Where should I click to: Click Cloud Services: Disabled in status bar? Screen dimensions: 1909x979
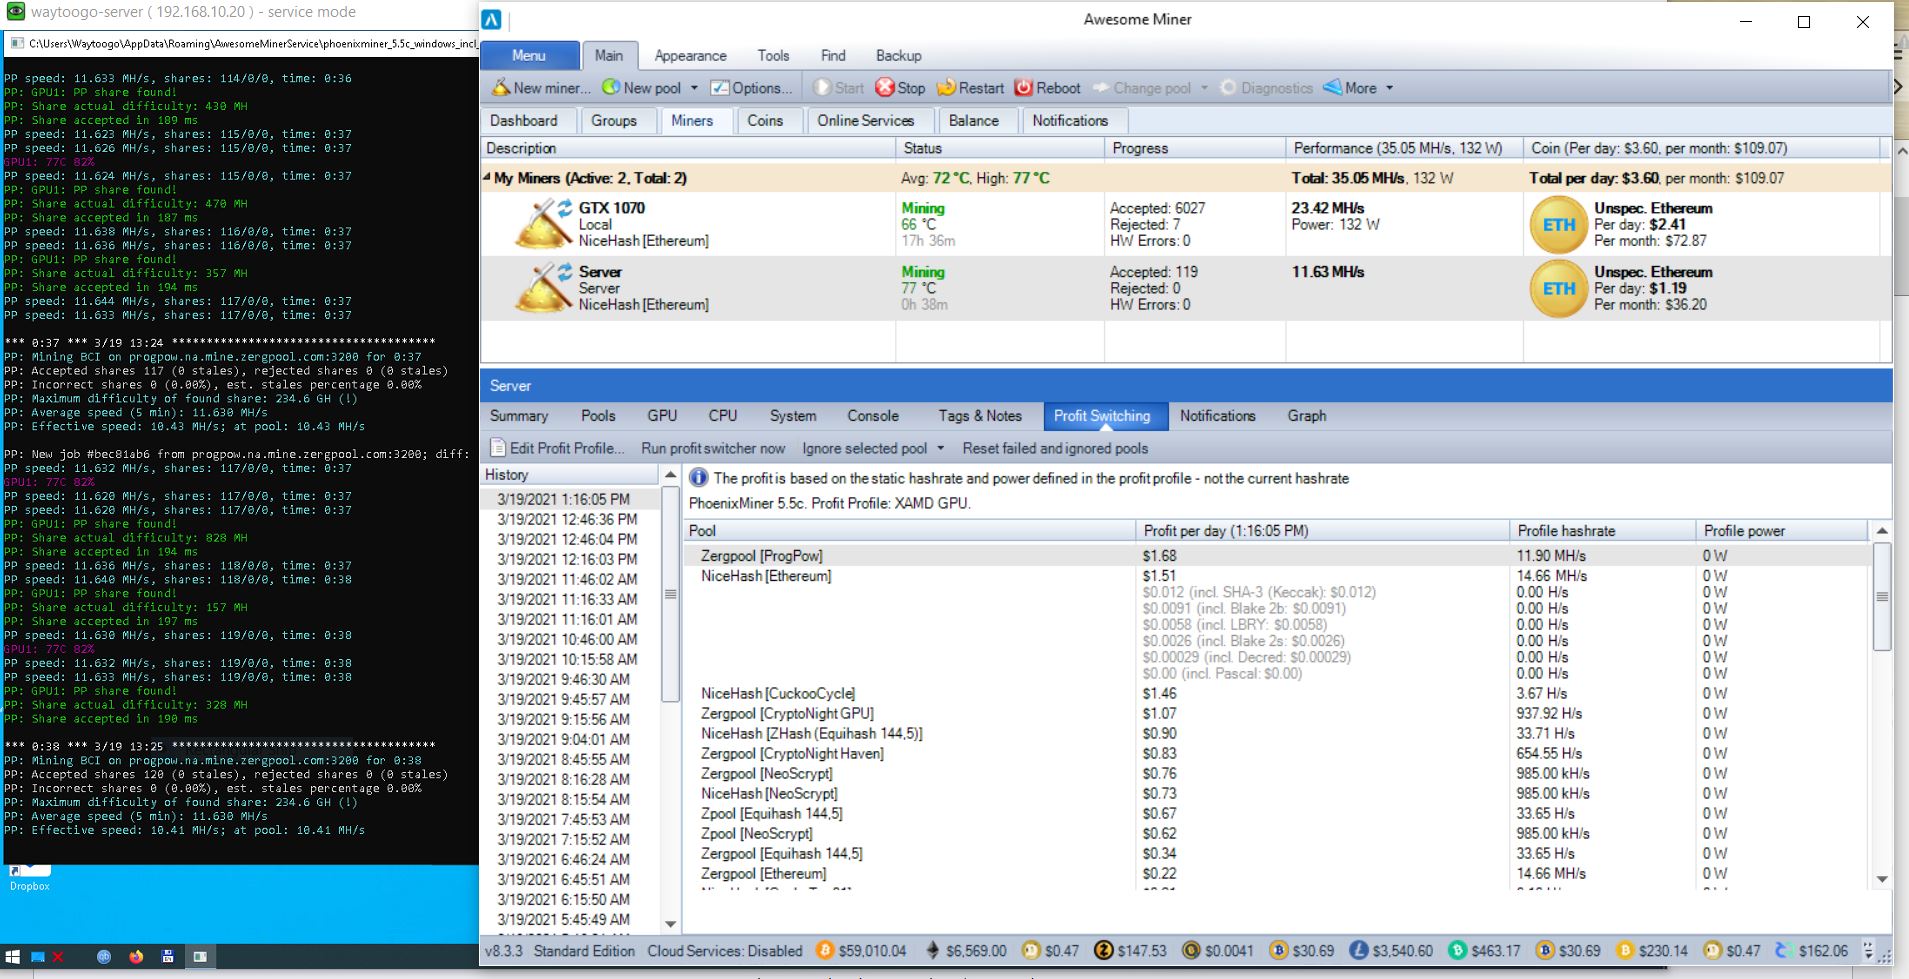724,951
